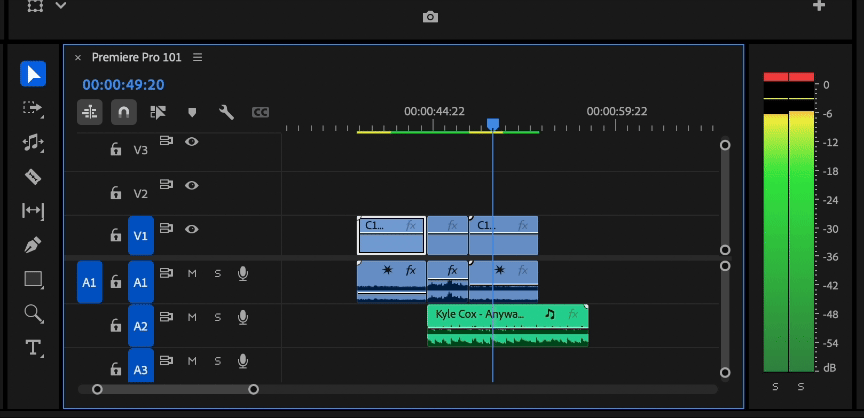This screenshot has height=418, width=864.
Task: Open dropdown arrow next to marquee icon
Action: point(61,6)
